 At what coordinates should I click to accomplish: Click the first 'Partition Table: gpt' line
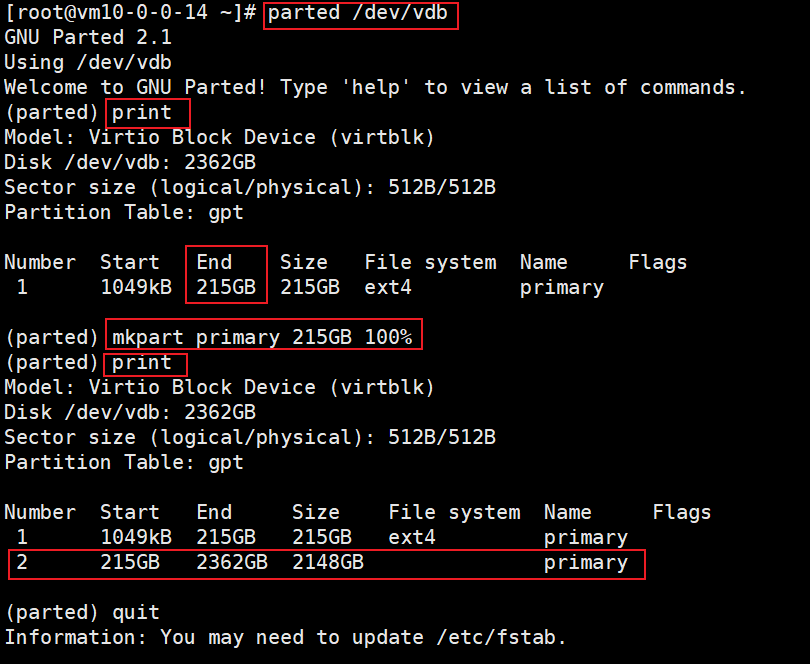click(x=124, y=213)
